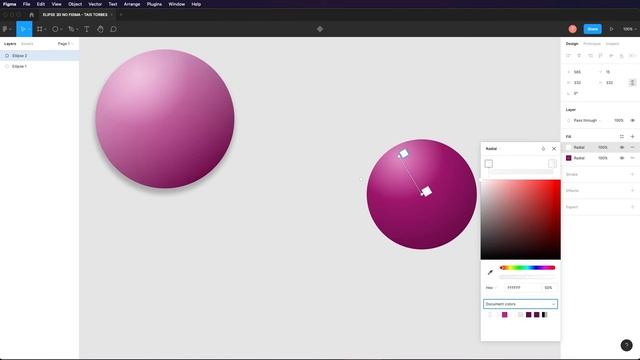Open the Object menu
The image size is (640, 360).
point(75,4)
